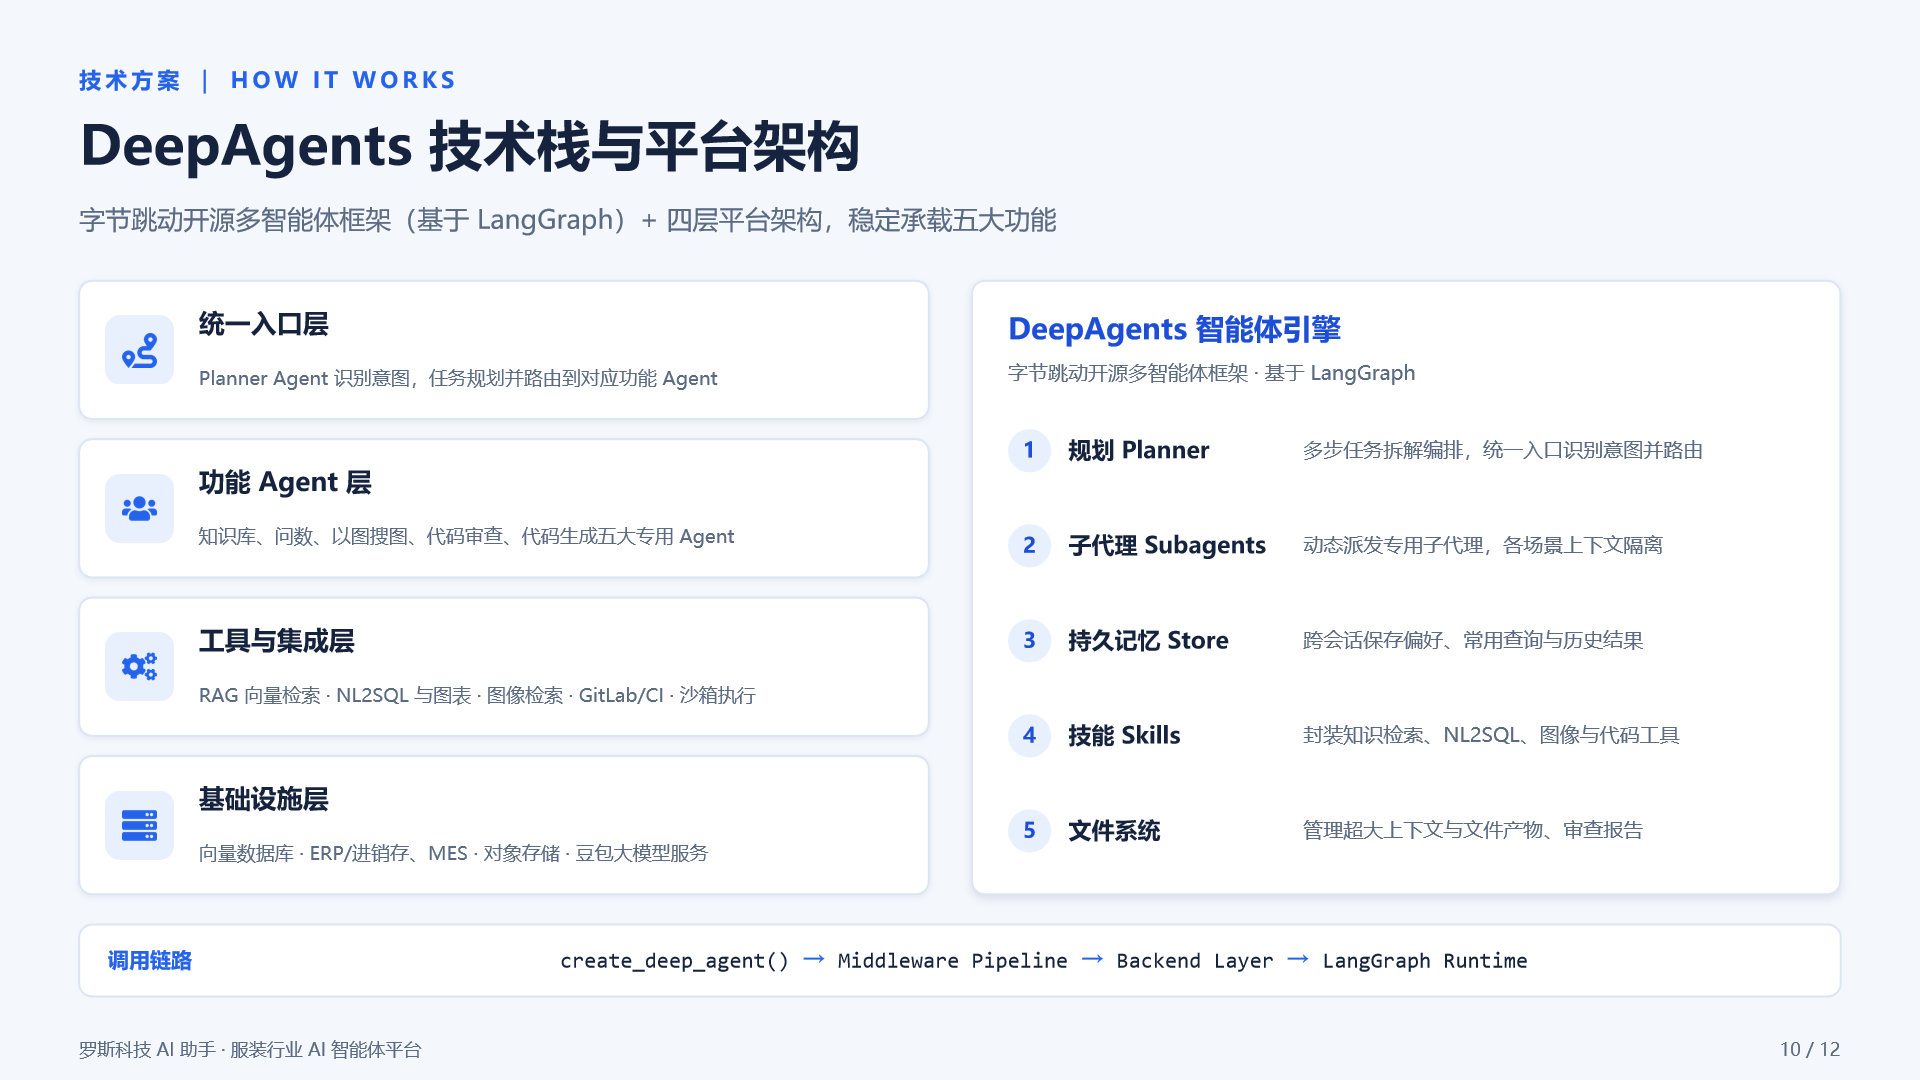Select the 统一入口层 heading
Screen dimensions: 1920x1080
tap(264, 324)
